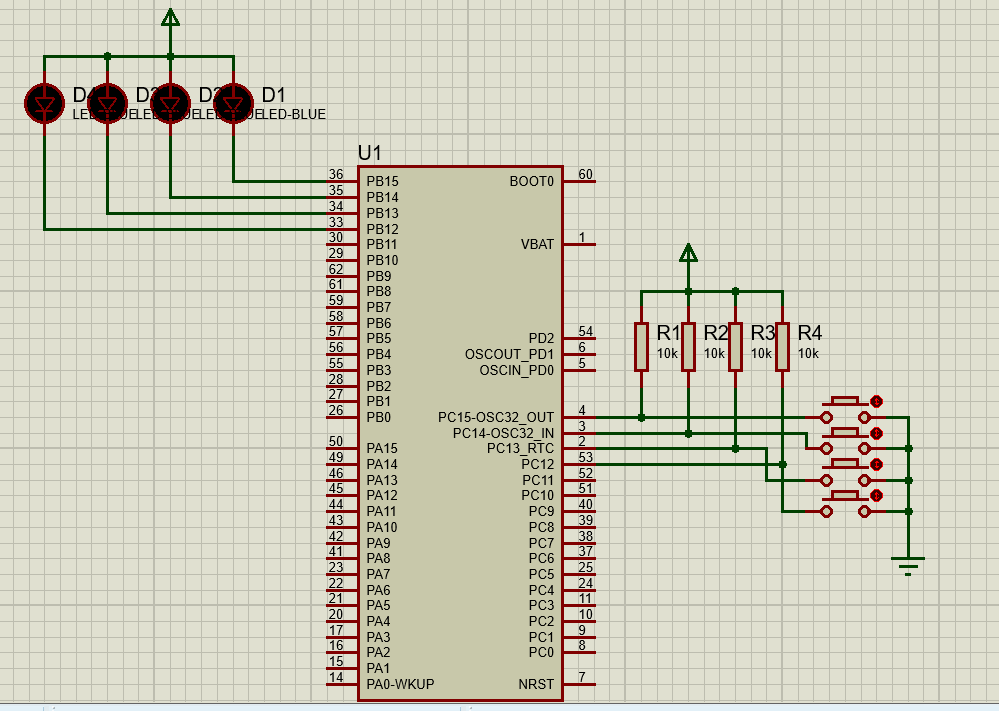Toggle the red latch of the PC13 push button
This screenshot has width=999, height=711.
(x=877, y=464)
